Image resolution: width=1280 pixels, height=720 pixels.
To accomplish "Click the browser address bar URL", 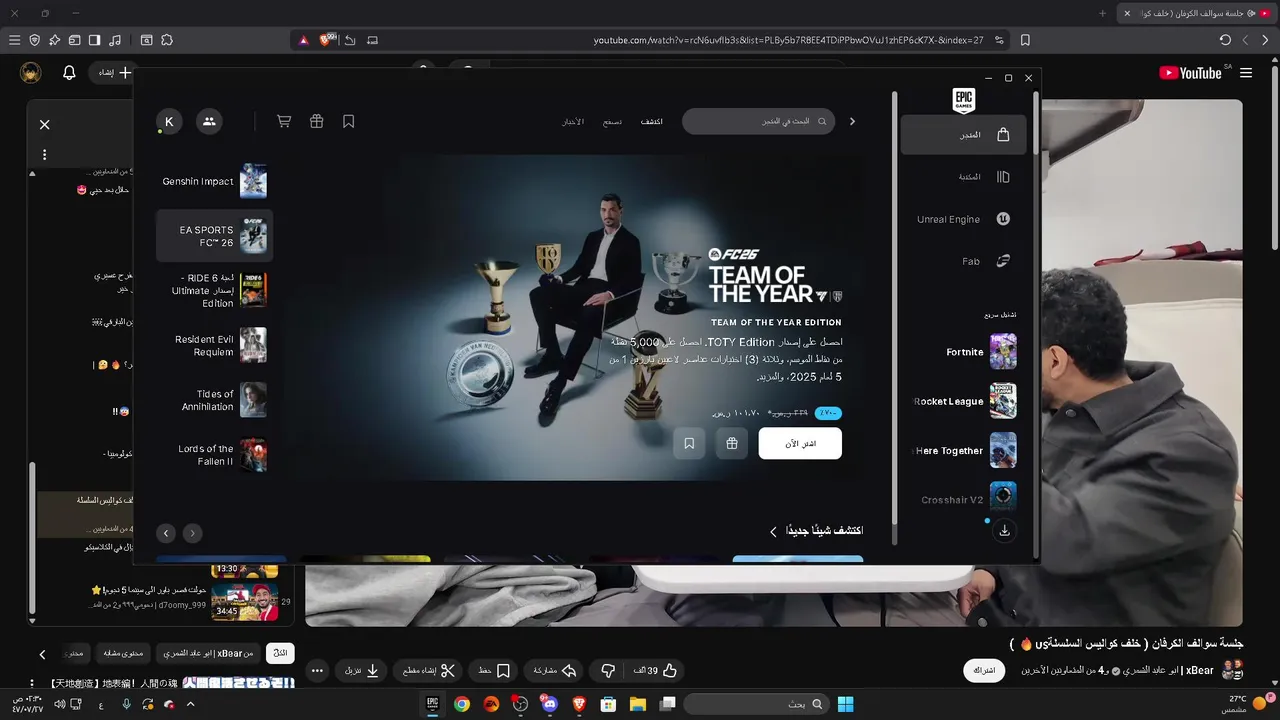I will click(789, 40).
